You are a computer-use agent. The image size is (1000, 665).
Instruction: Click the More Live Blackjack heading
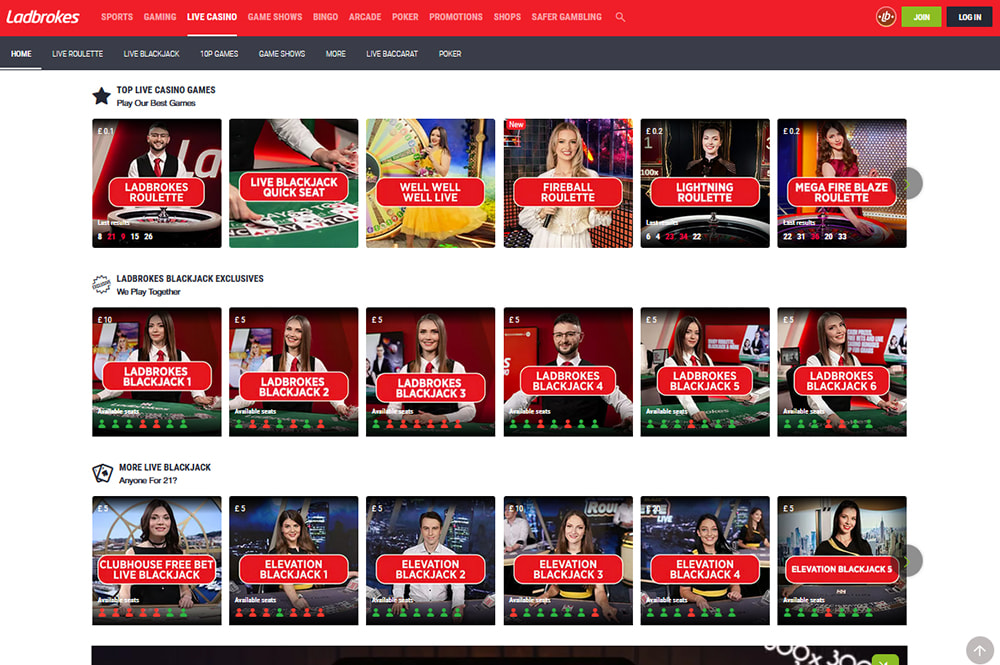click(165, 467)
